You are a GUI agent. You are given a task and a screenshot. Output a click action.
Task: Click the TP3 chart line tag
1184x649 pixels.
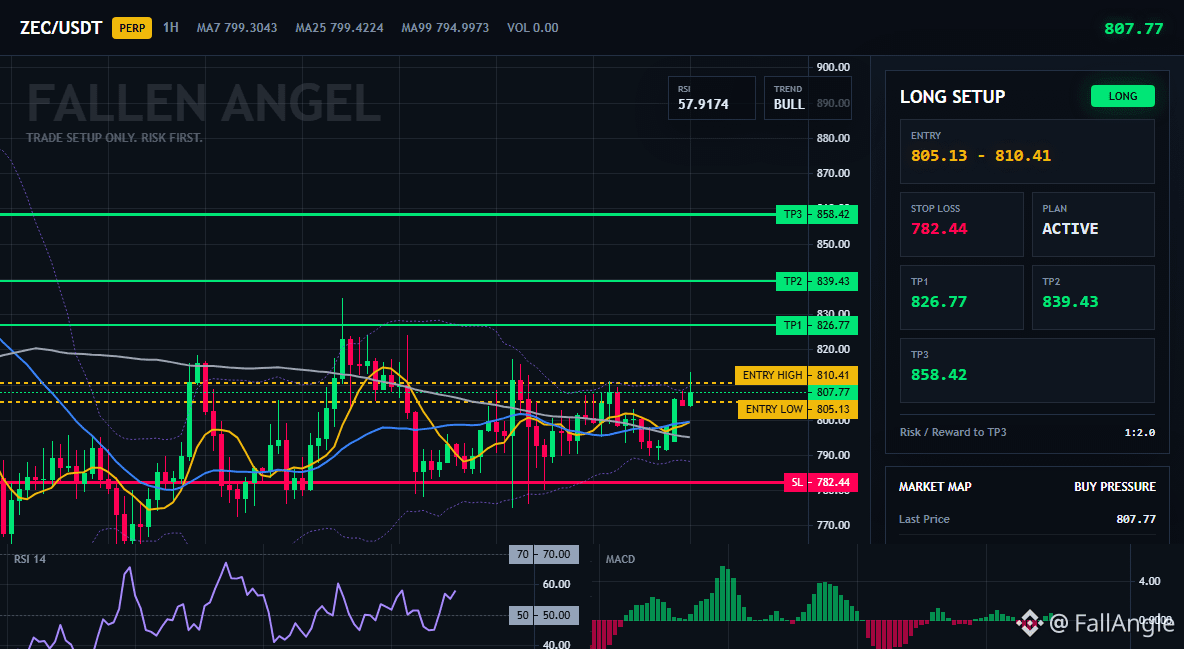coord(792,215)
